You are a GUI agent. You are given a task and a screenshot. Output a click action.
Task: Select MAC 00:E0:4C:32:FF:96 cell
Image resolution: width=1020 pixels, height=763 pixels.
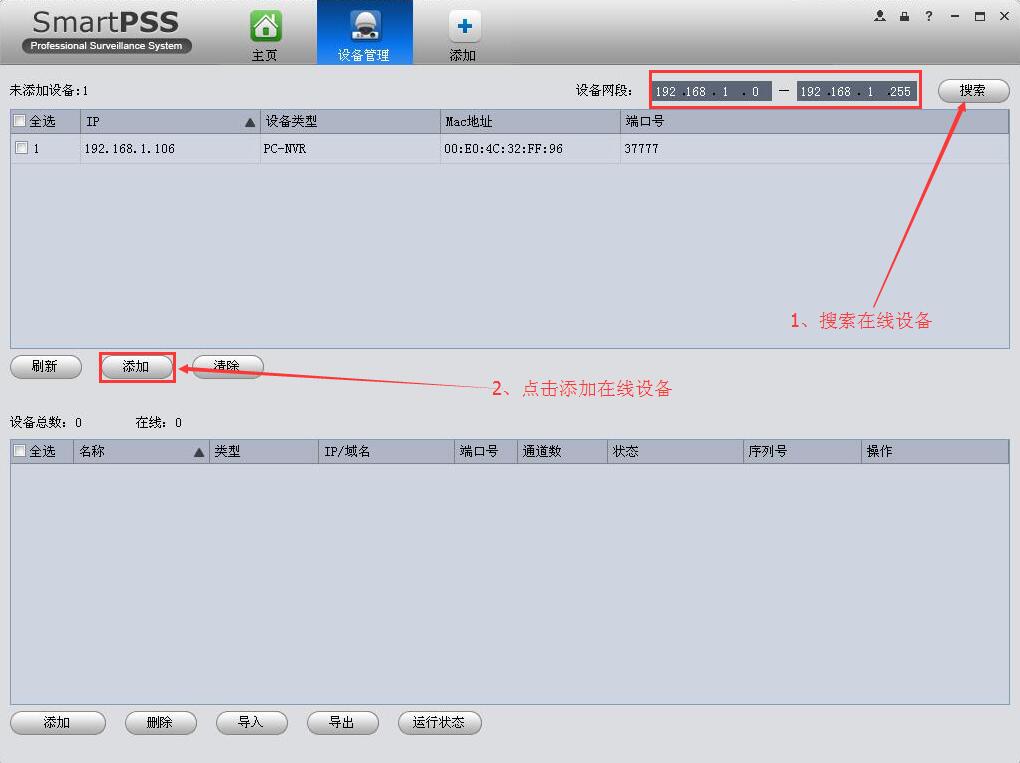(530, 148)
